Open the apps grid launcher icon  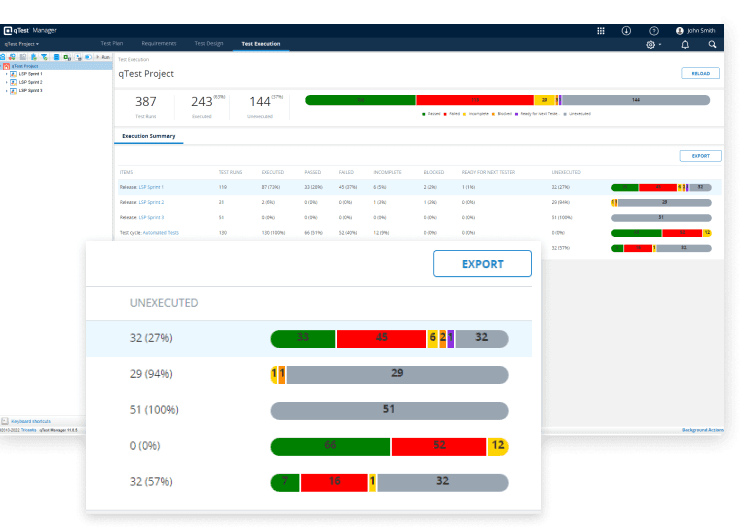(601, 31)
